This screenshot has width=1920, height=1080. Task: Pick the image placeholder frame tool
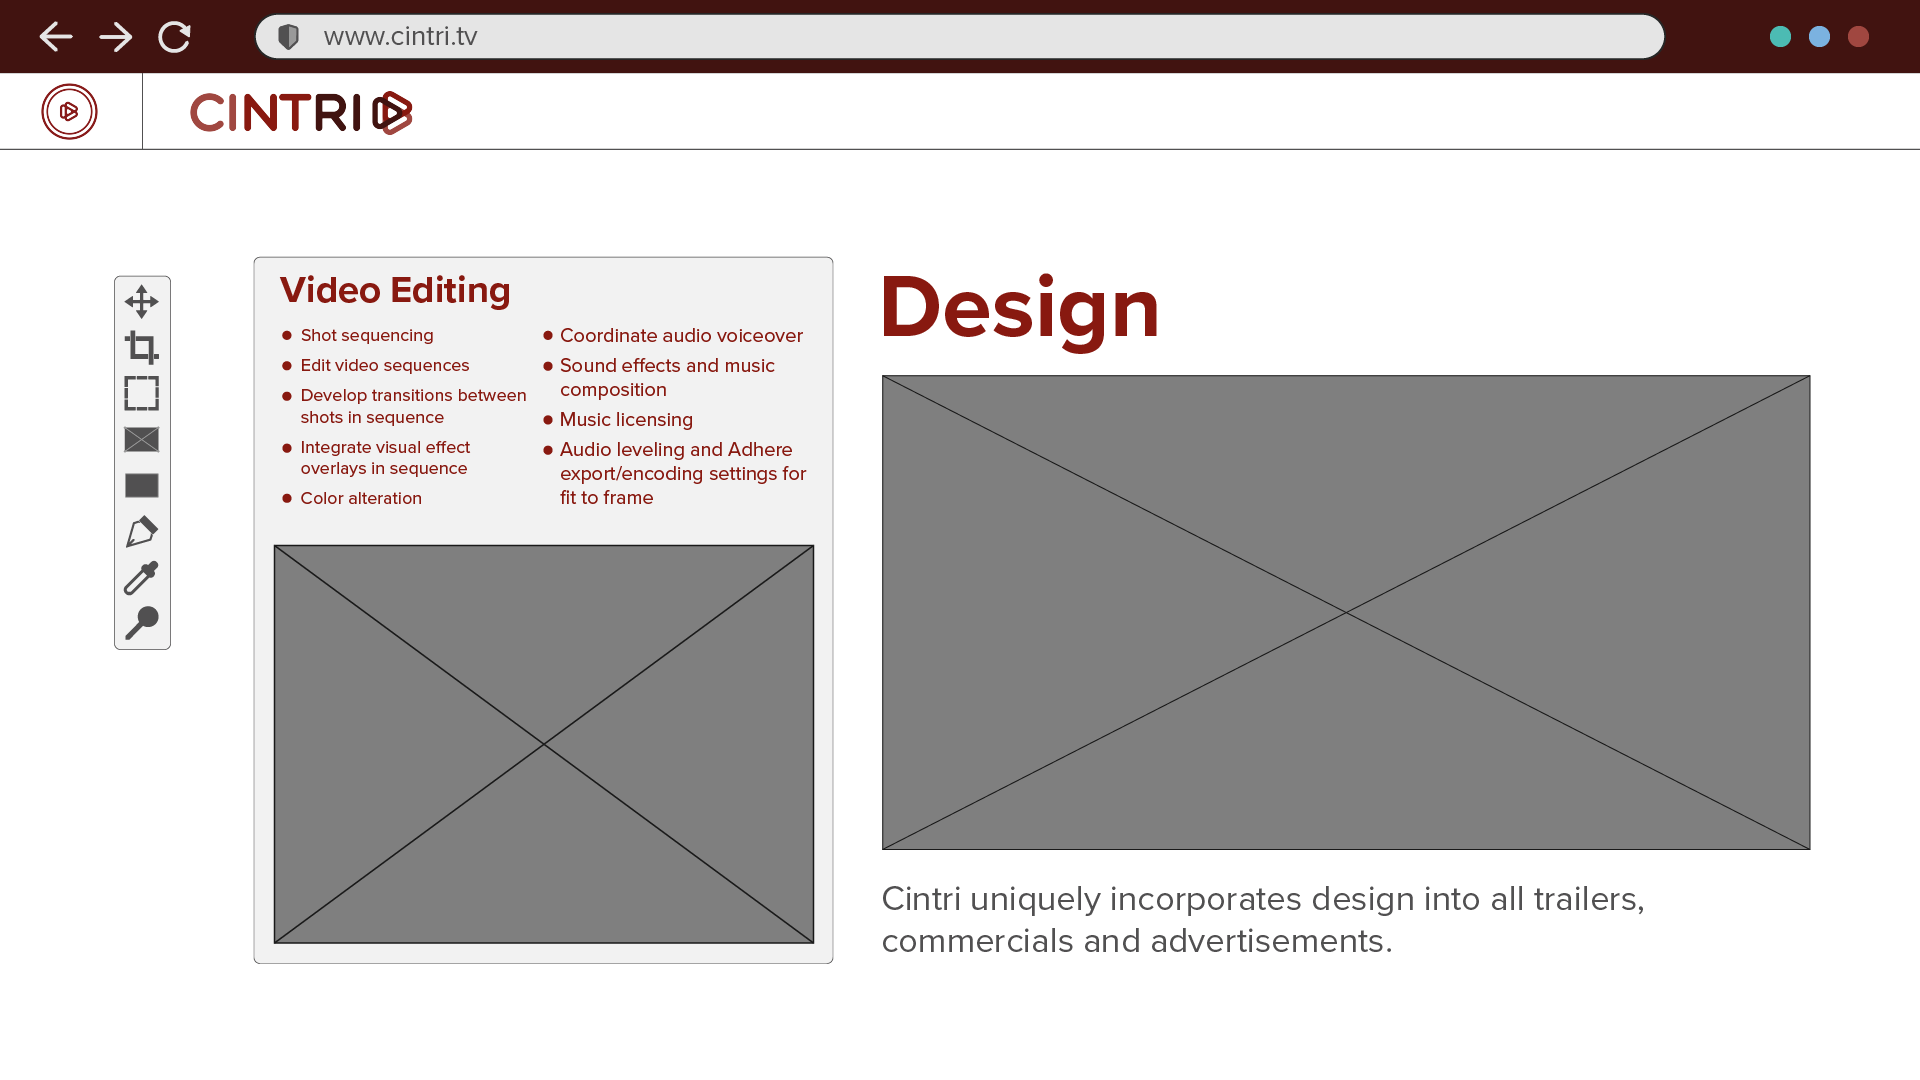[141, 439]
